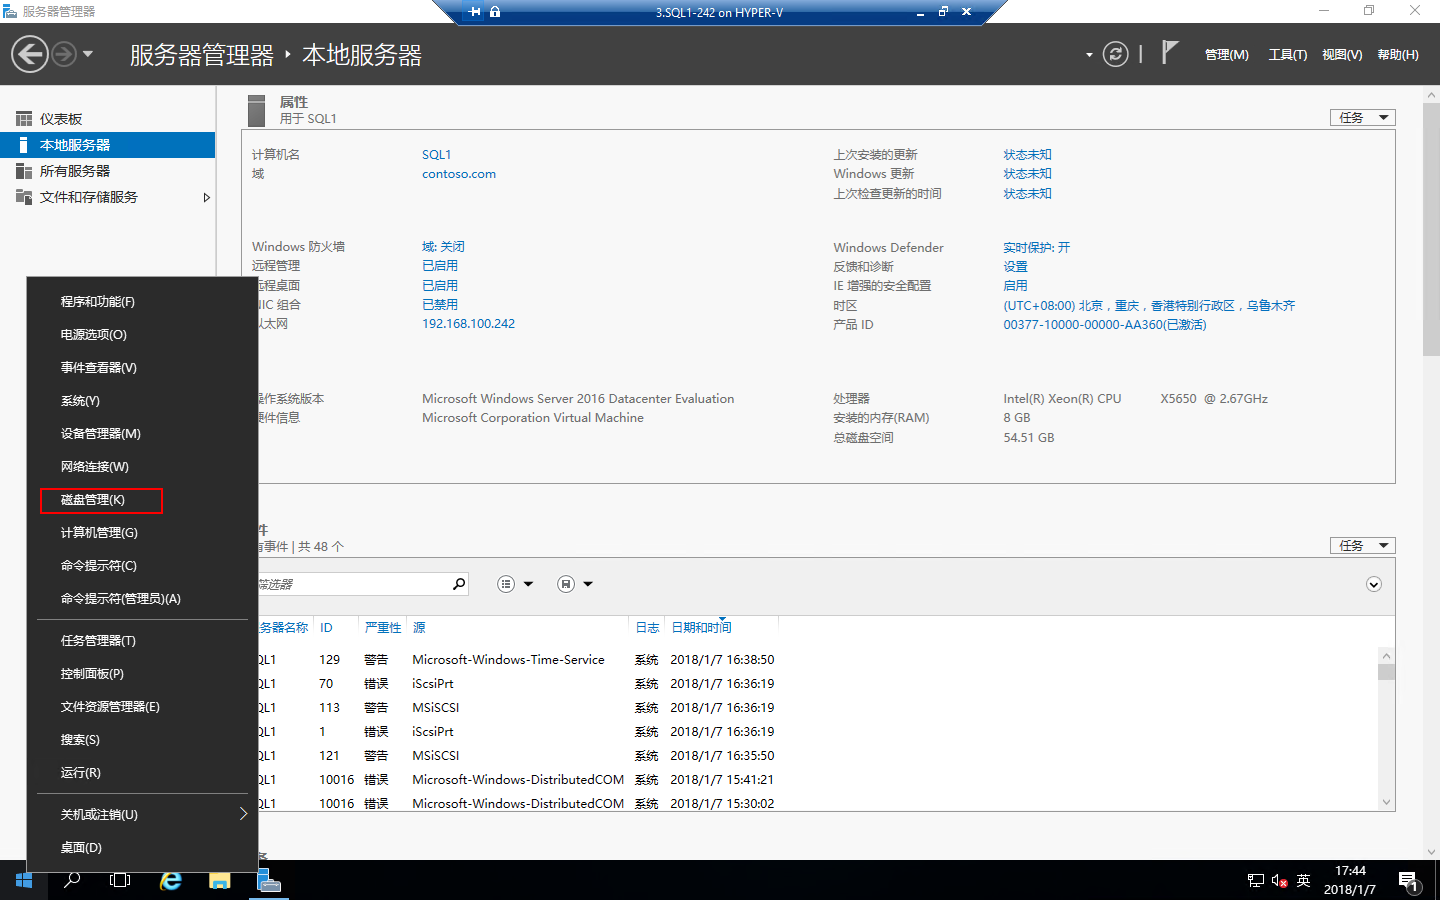Sort events by 严重性 column

(x=383, y=628)
